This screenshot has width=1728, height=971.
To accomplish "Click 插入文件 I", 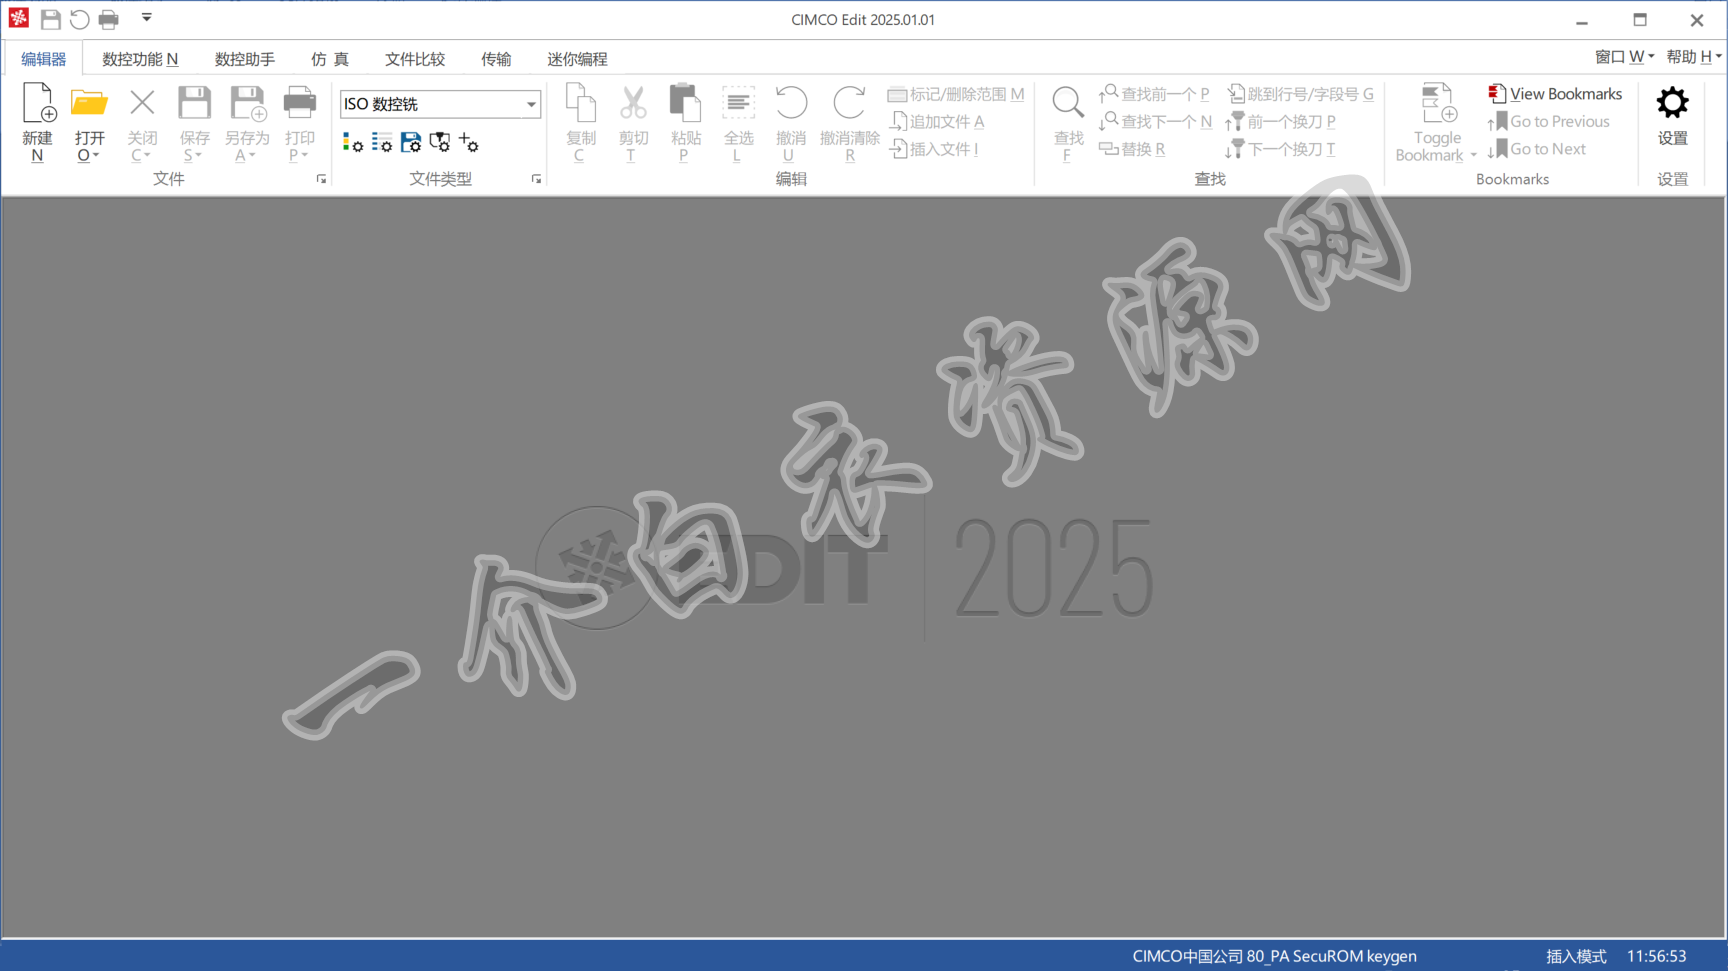I will [x=934, y=149].
